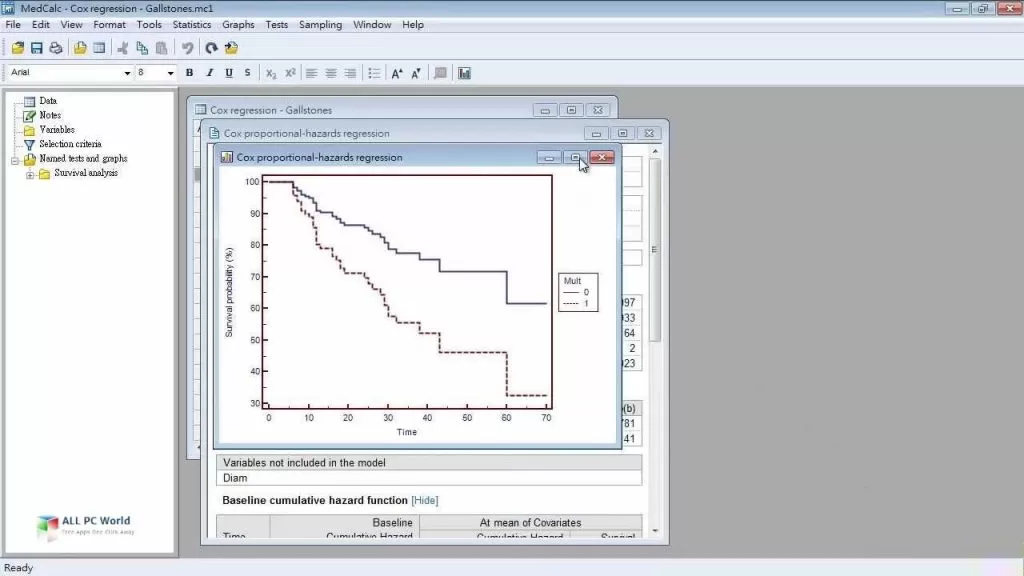This screenshot has height=576, width=1024.
Task: Select Survival analysis folder
Action: pos(86,173)
